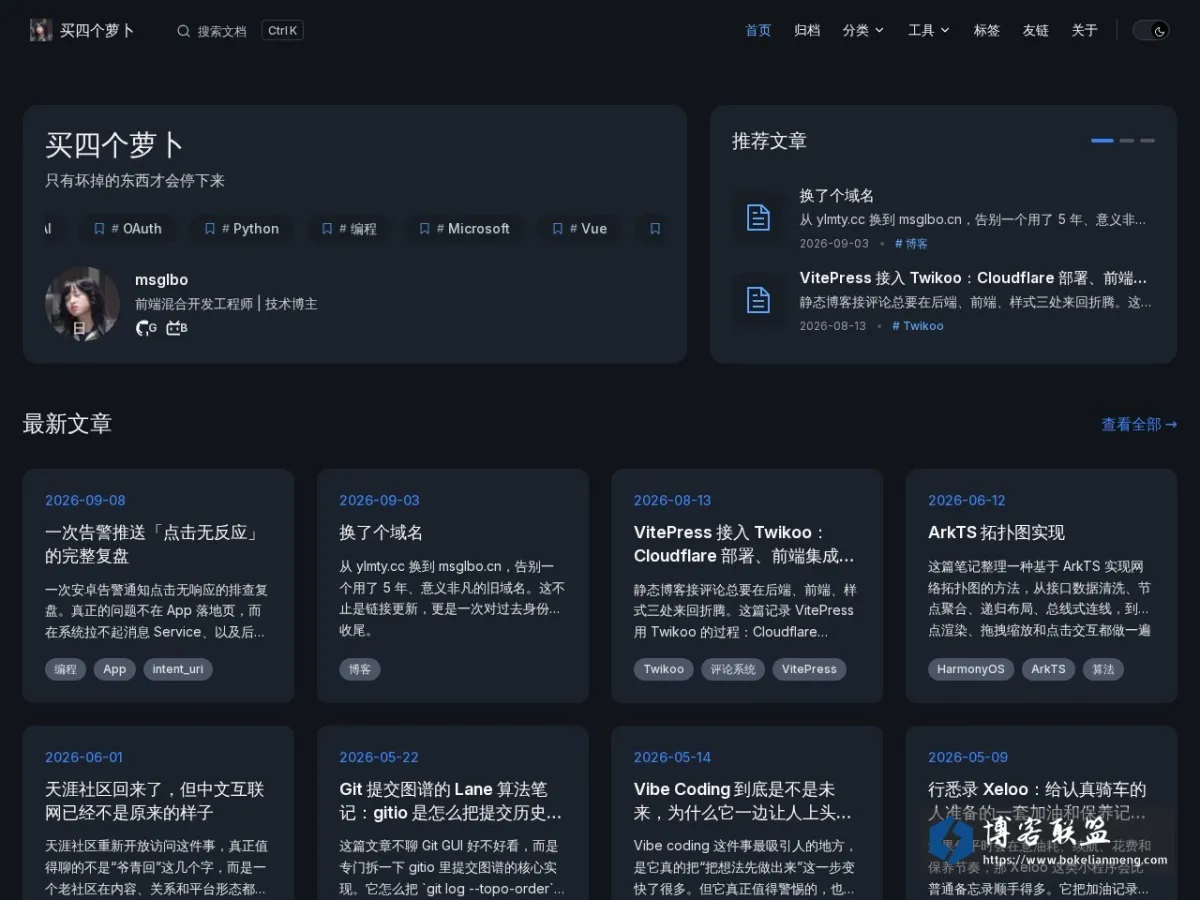Click VitePress tag pill
Viewport: 1200px width, 900px height.
tap(809, 669)
